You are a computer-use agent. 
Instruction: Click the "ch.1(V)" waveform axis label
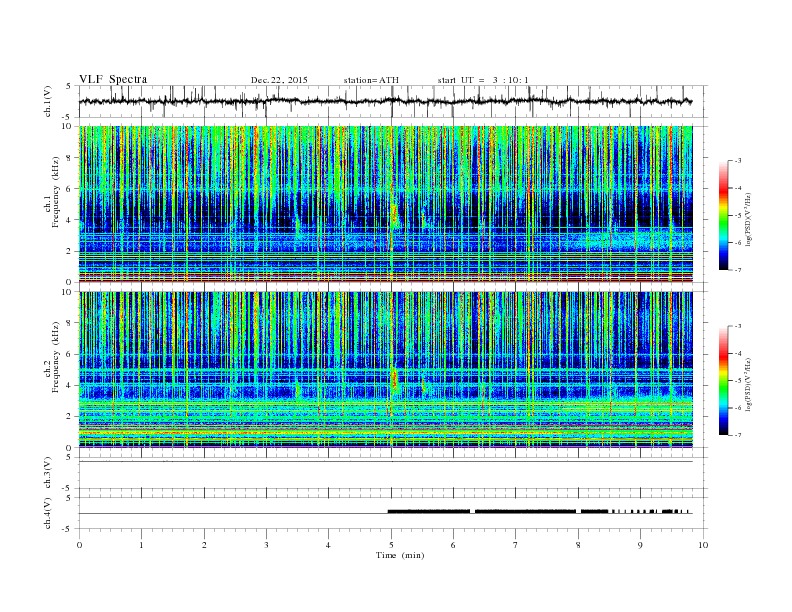[48, 101]
